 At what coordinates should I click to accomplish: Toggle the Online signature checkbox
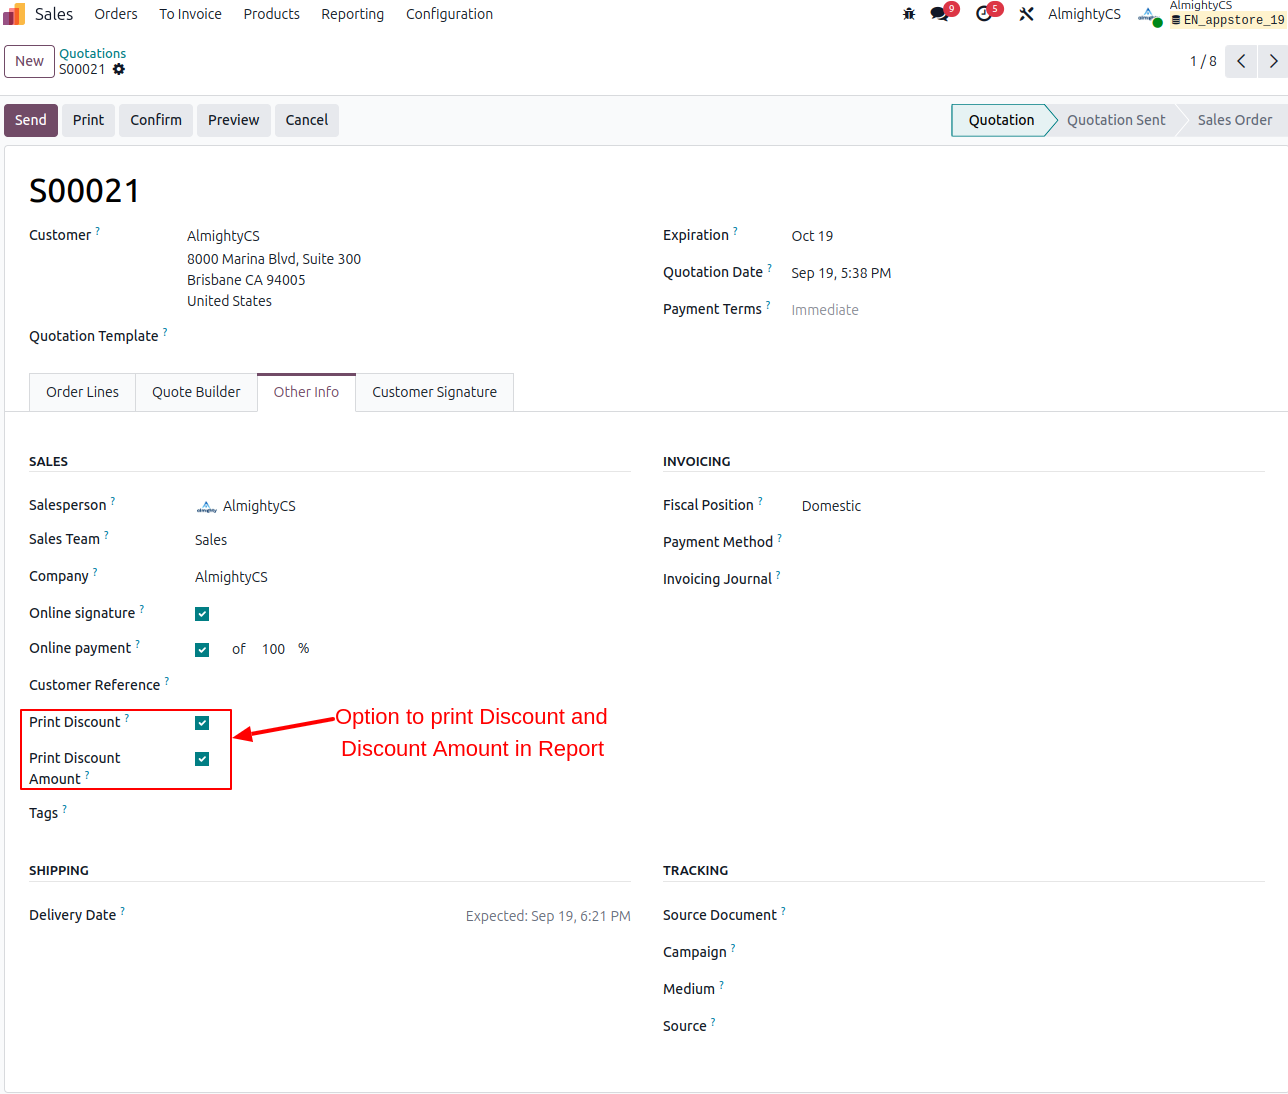tap(202, 614)
